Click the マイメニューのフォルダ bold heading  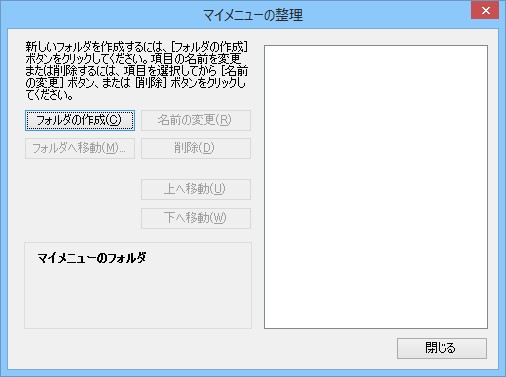tap(92, 258)
